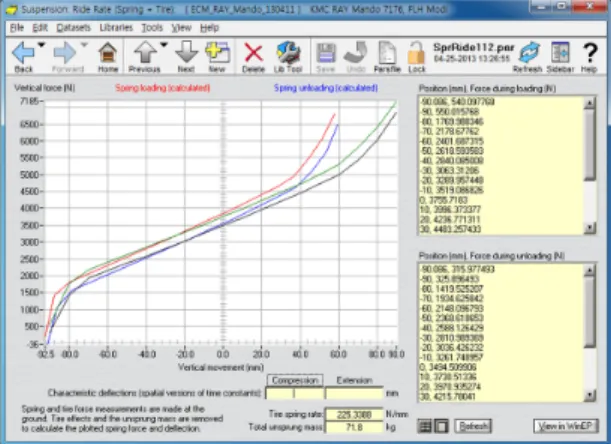Image resolution: width=611 pixels, height=444 pixels.
Task: Edit the Total unsprung mass field
Action: 354,428
